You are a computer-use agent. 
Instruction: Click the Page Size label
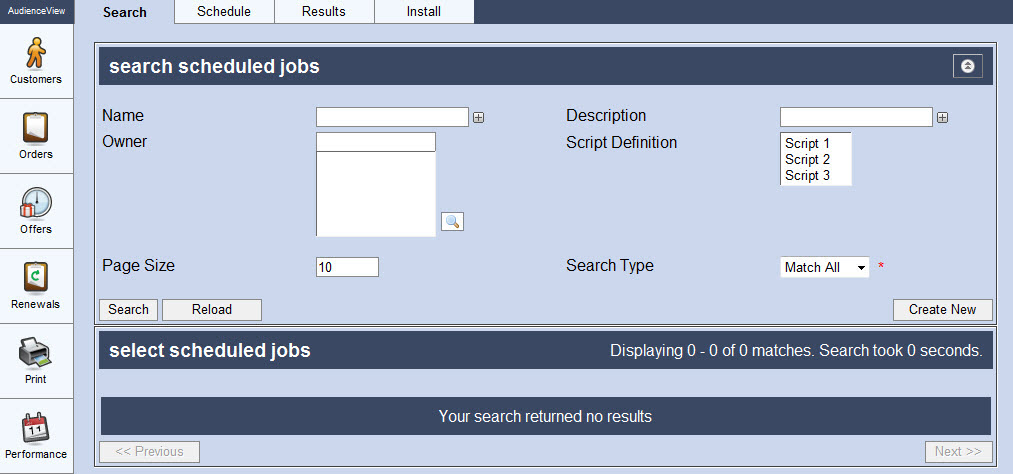138,265
